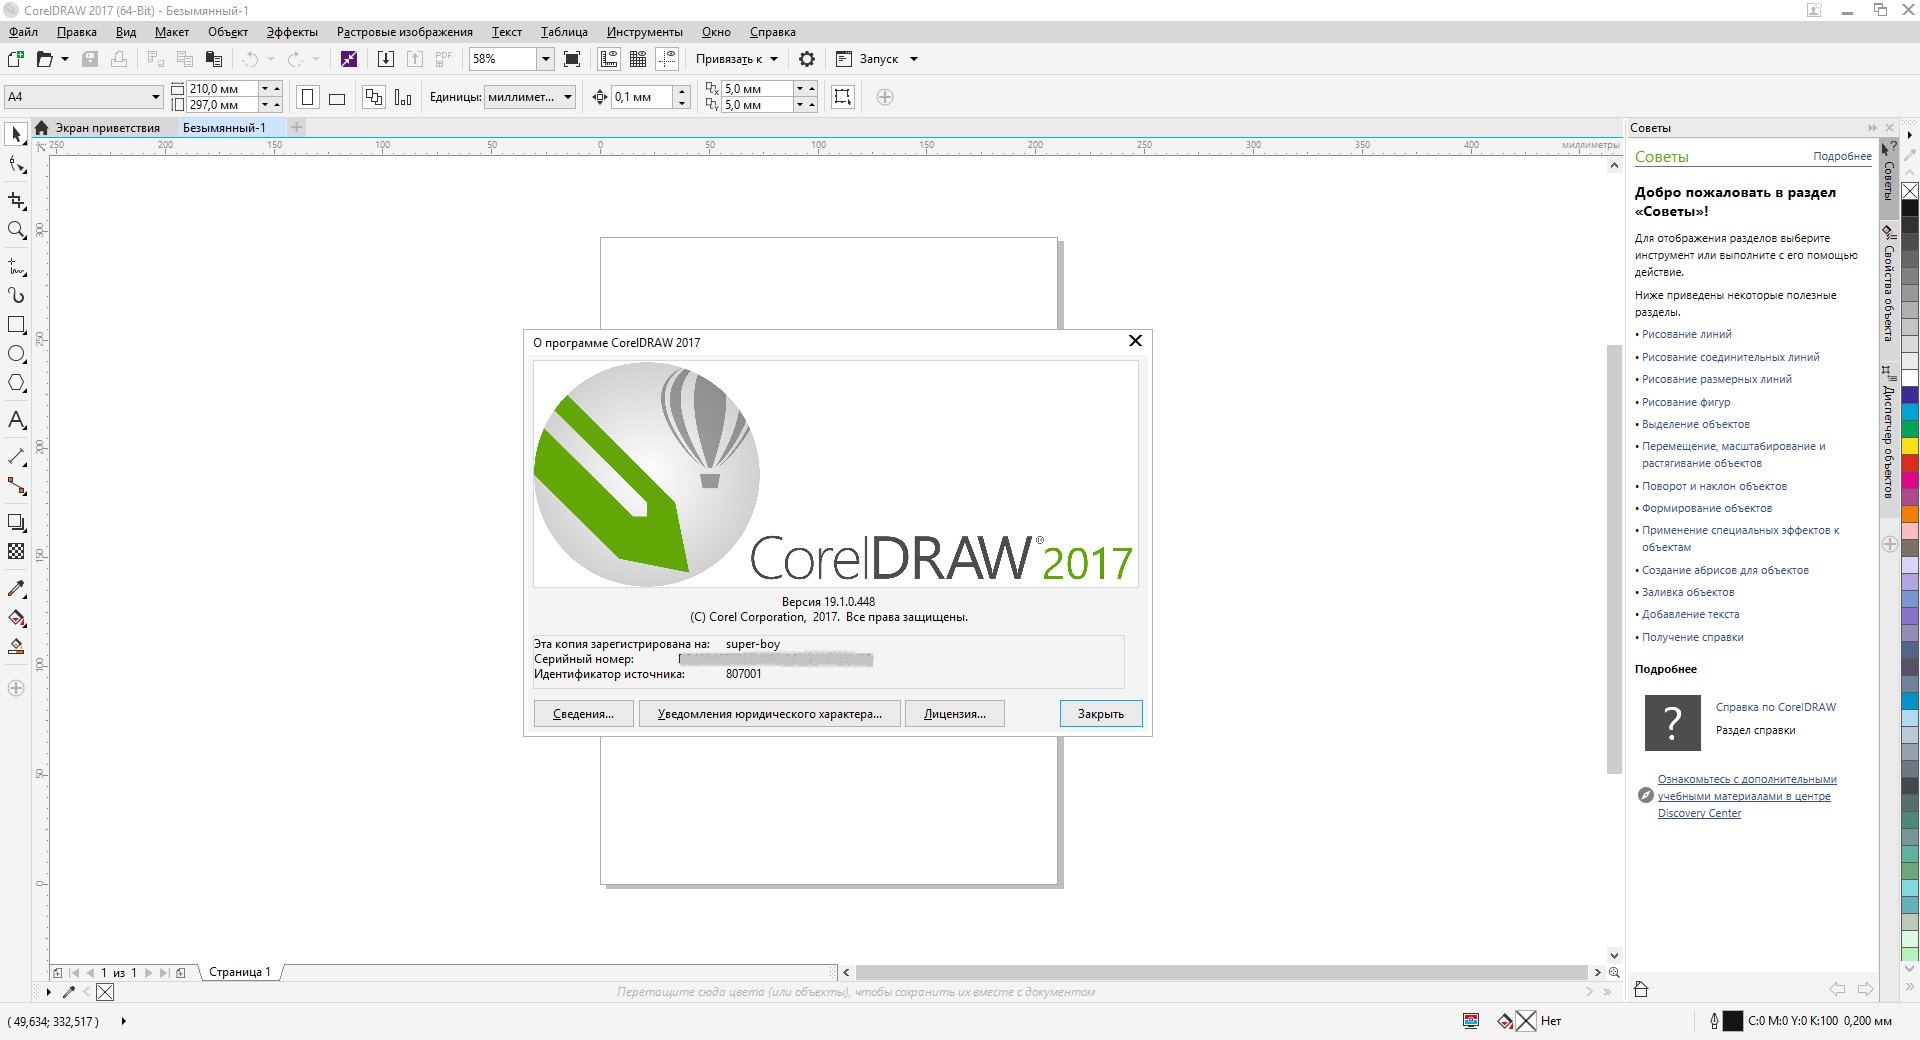Click the Закрыть button in About dialog
The image size is (1920, 1040).
[1100, 714]
